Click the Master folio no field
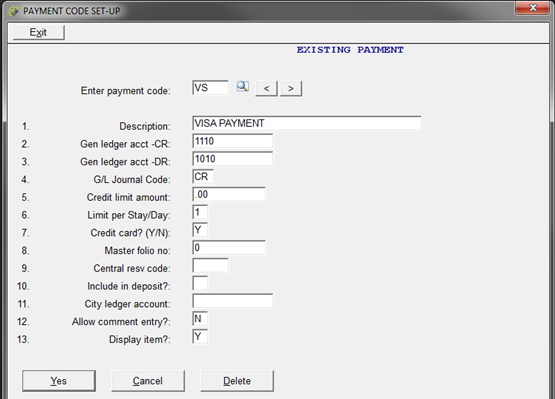Screen dimensions: 555x399 tap(229, 247)
